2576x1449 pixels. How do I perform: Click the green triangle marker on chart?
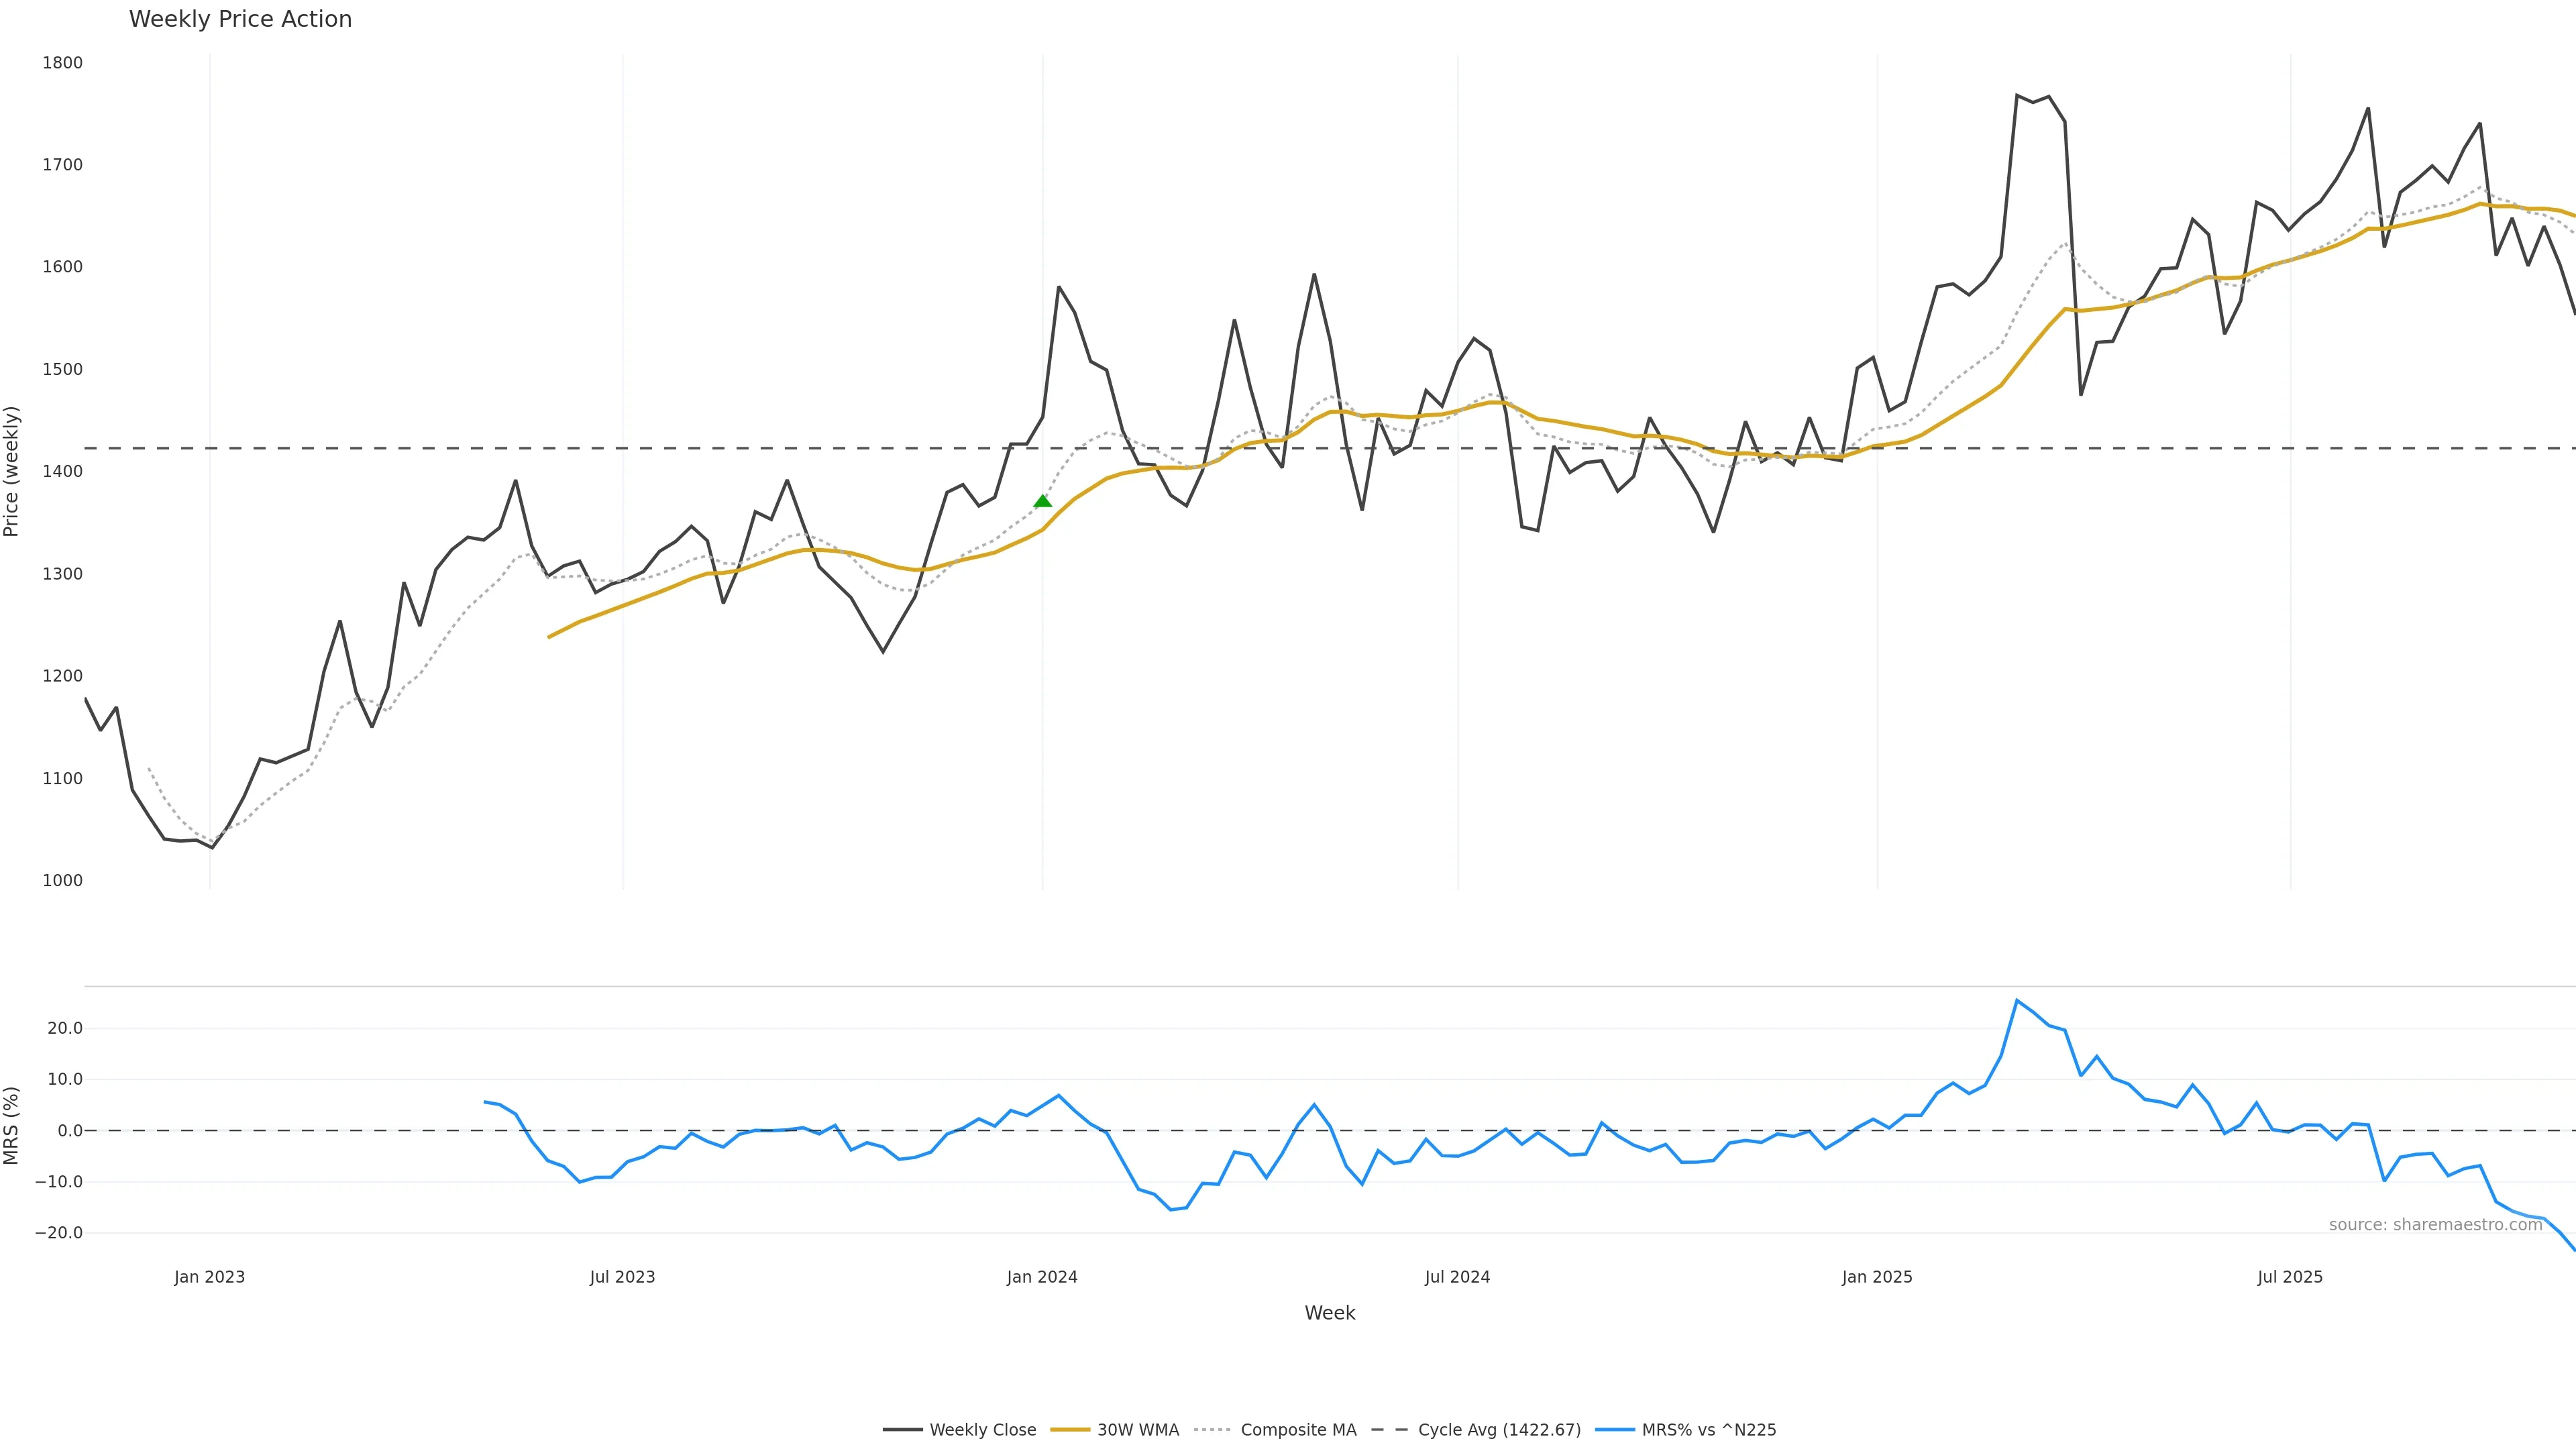(x=1042, y=501)
